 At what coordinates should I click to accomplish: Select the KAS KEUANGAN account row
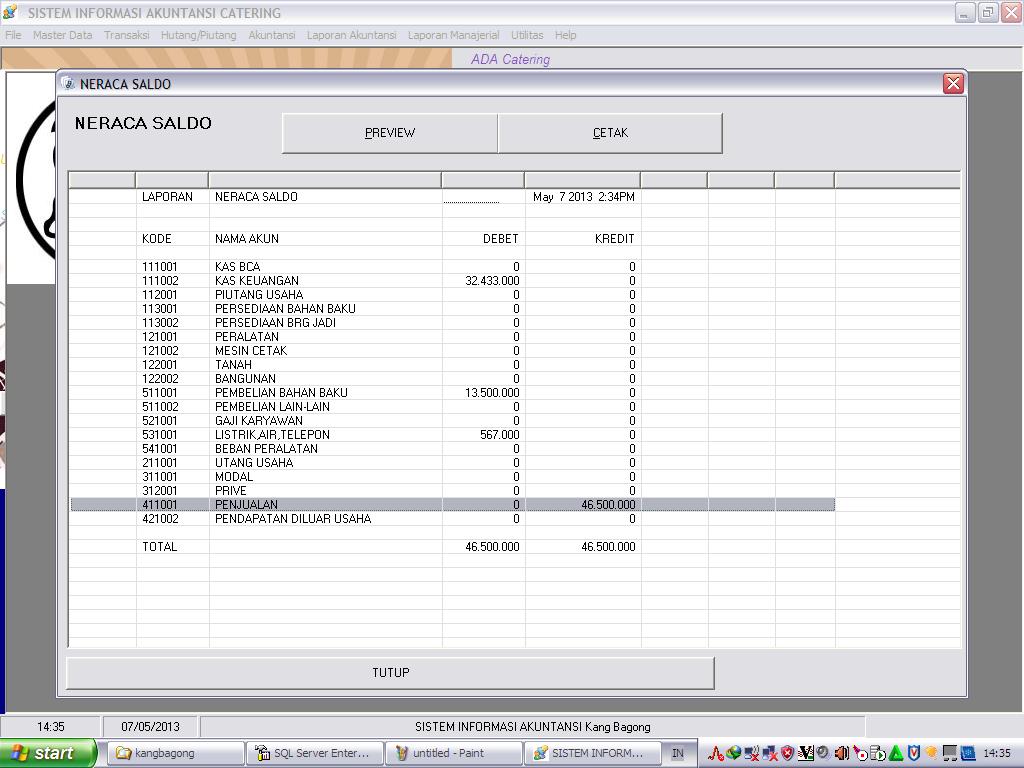[256, 281]
